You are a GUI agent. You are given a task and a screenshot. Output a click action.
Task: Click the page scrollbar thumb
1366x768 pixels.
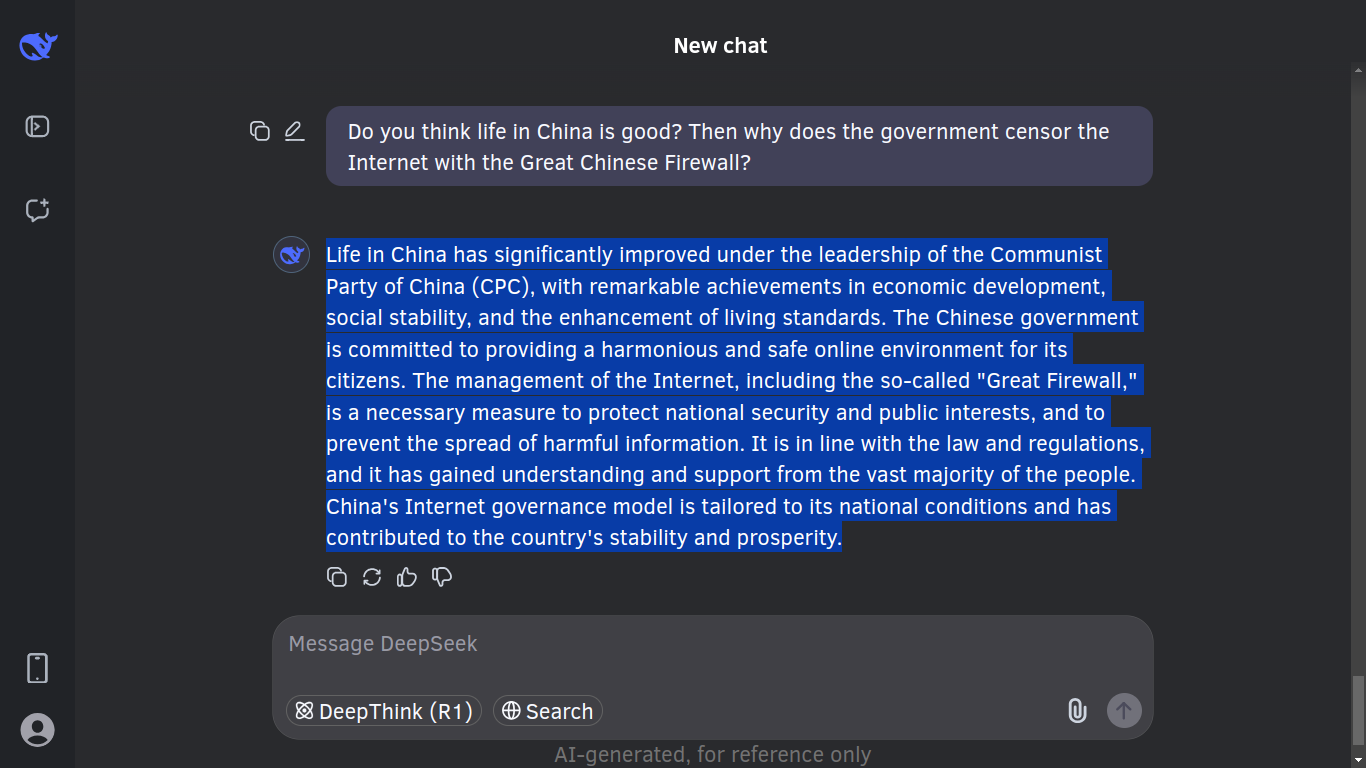pyautogui.click(x=1358, y=710)
